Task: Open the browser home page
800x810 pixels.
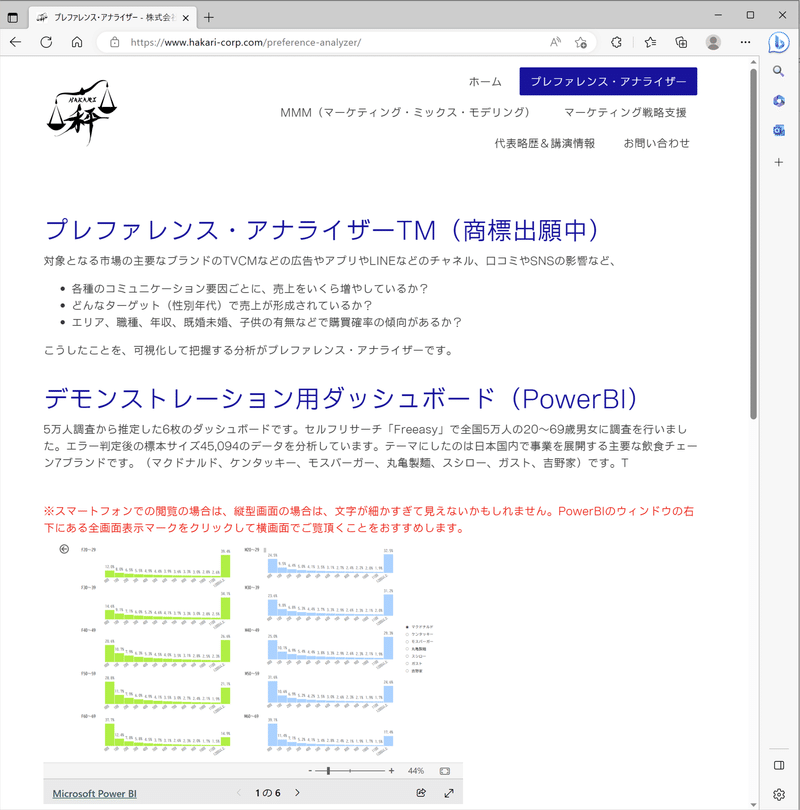Action: pyautogui.click(x=77, y=42)
